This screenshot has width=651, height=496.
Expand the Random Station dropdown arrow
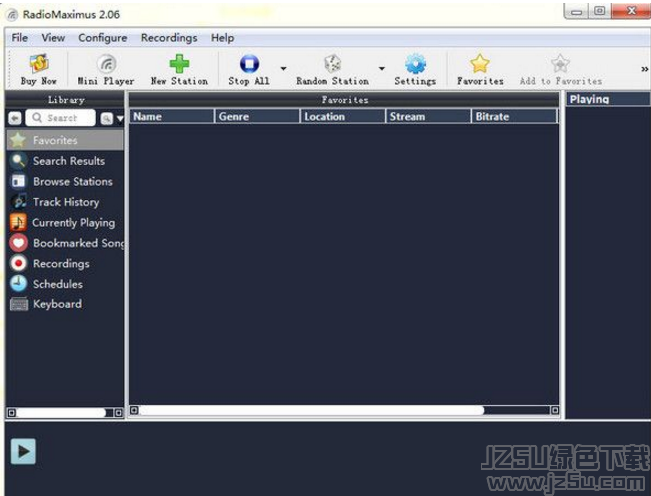pyautogui.click(x=382, y=68)
